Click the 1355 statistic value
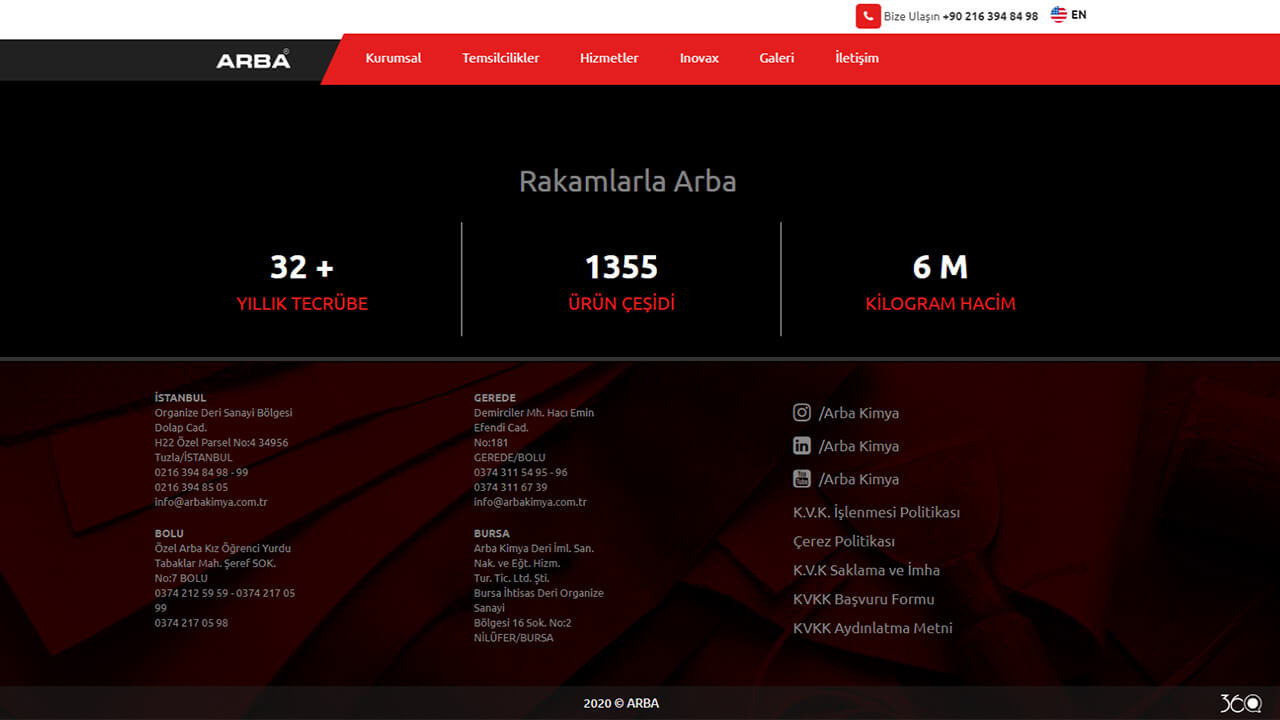The width and height of the screenshot is (1280, 720). point(621,267)
